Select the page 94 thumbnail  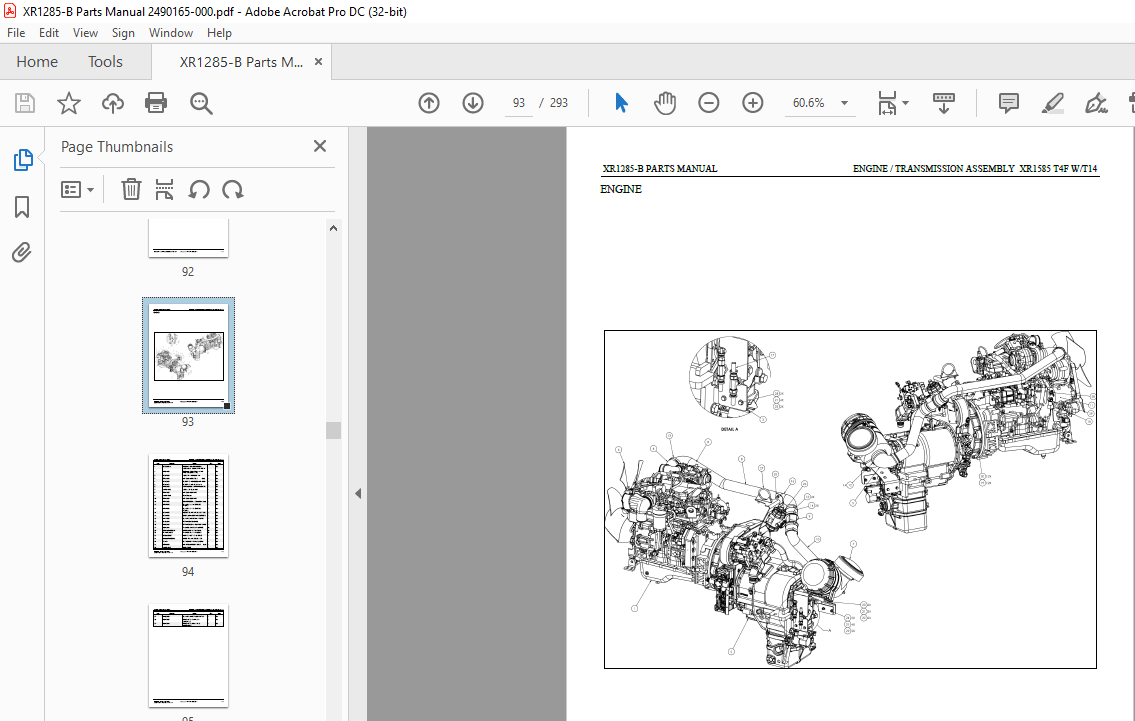(188, 506)
